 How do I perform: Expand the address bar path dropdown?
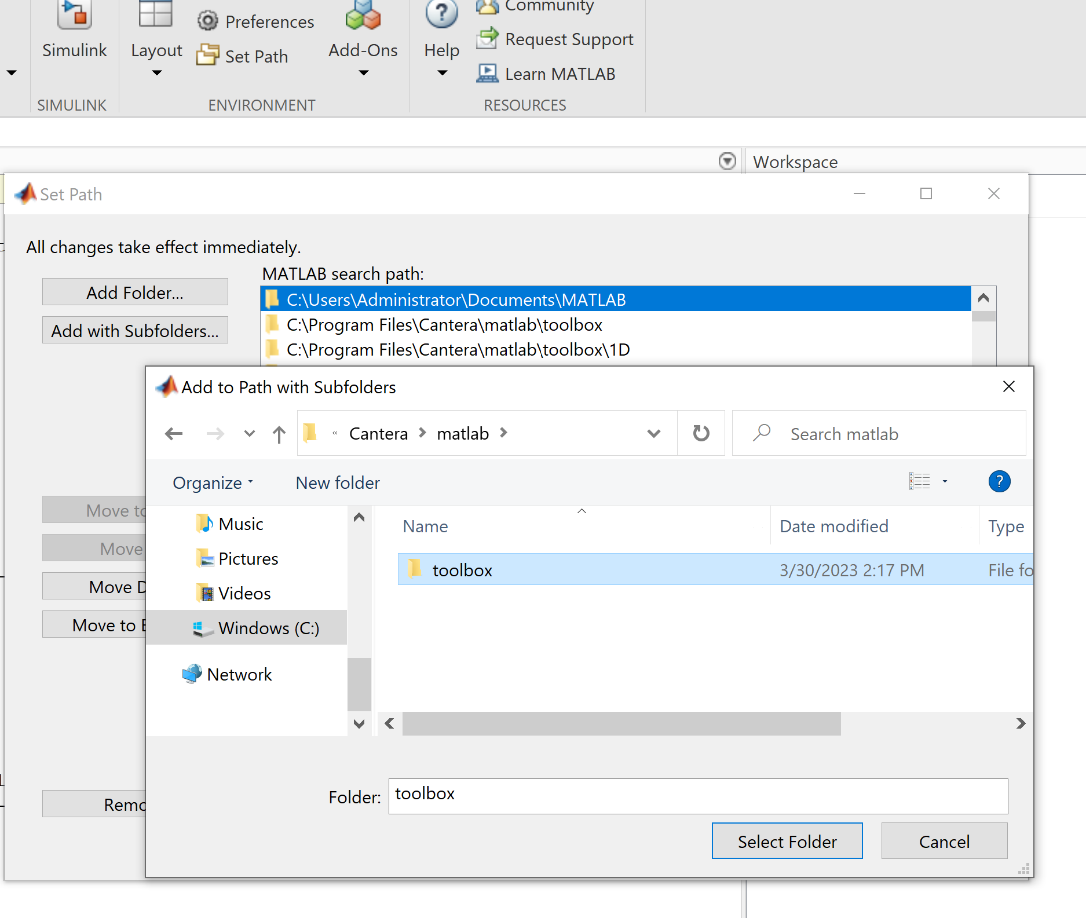tap(654, 434)
